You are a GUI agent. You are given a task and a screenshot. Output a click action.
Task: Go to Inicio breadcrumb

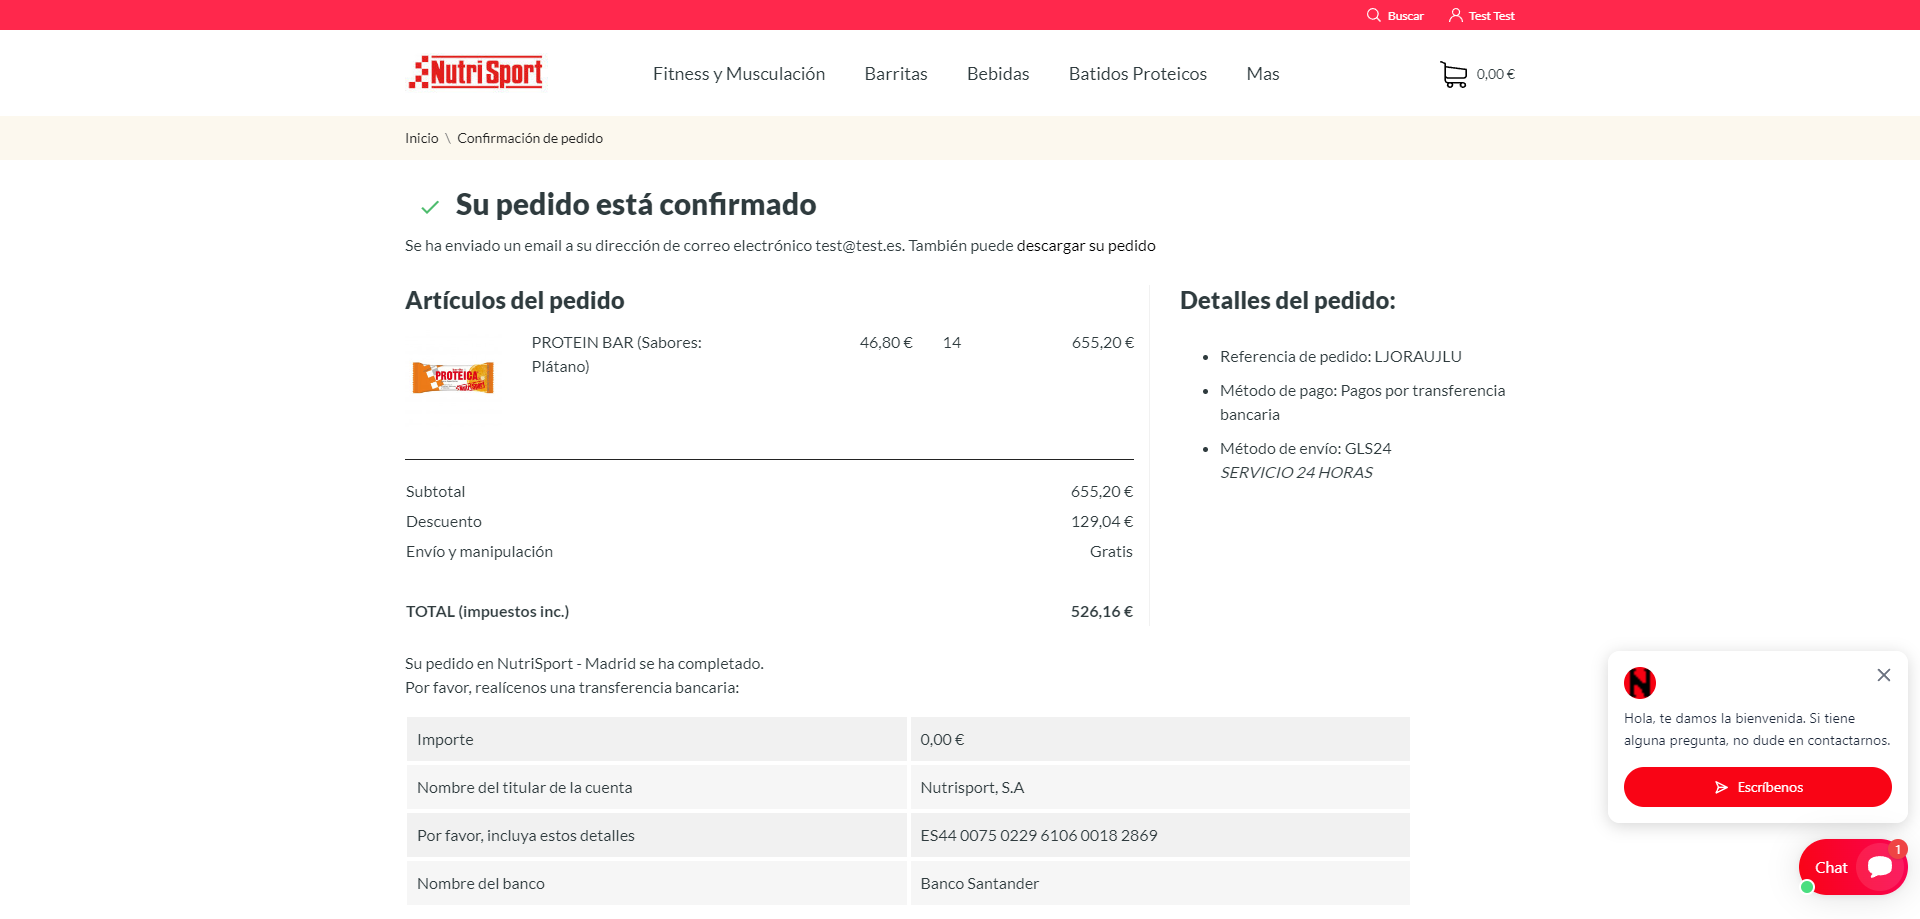(422, 138)
